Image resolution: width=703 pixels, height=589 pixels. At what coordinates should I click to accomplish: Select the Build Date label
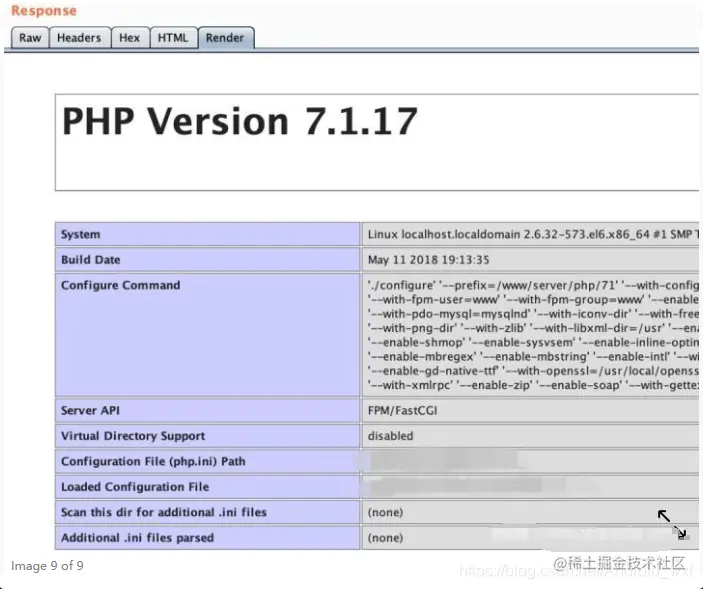pos(91,260)
